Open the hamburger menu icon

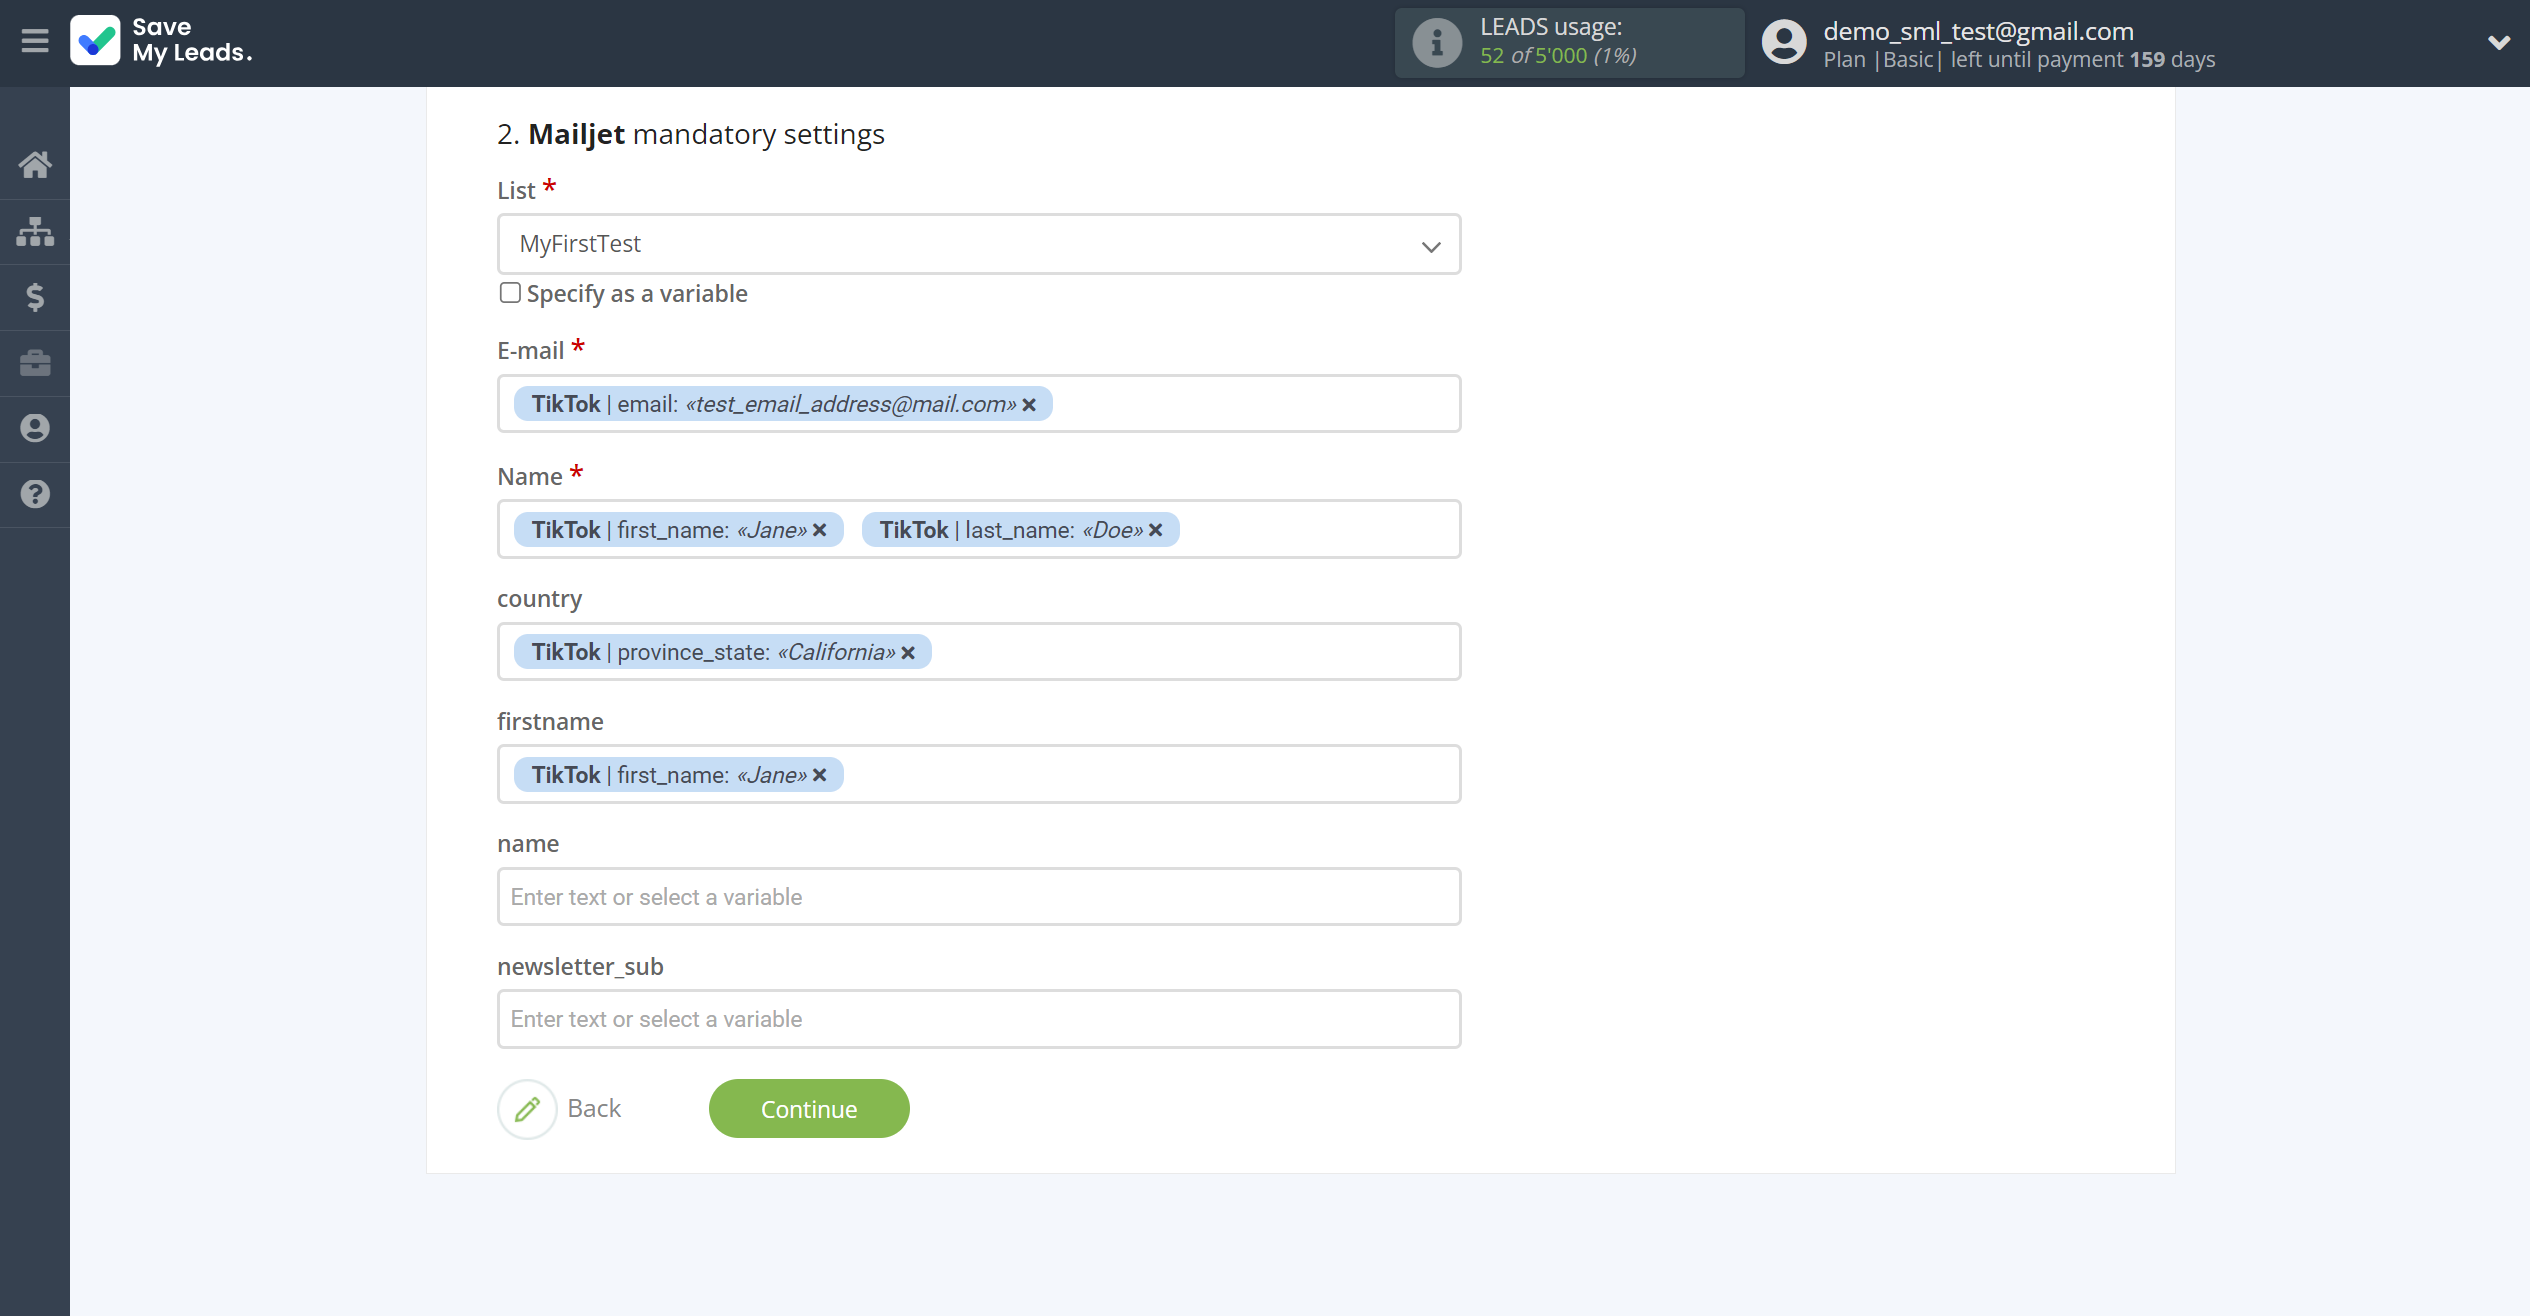pos(35,41)
